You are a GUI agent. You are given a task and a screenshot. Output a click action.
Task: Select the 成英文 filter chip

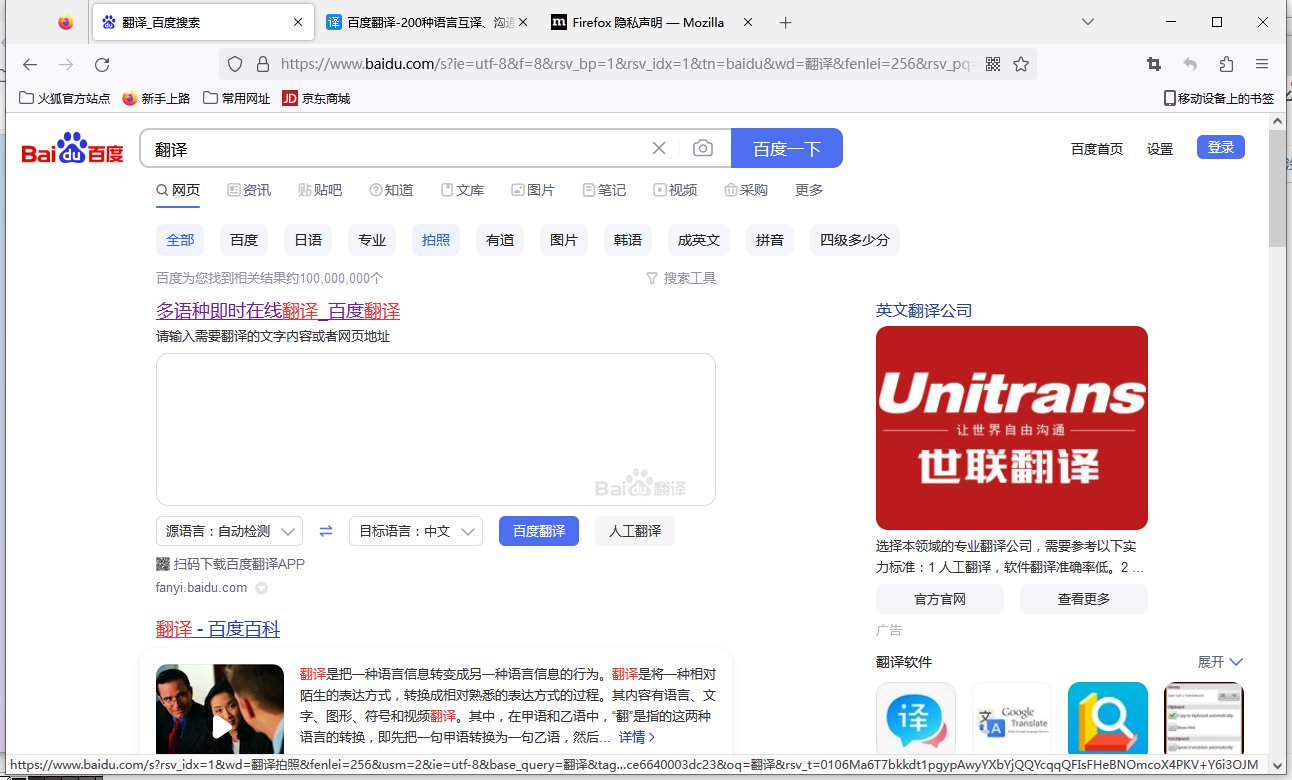[699, 240]
